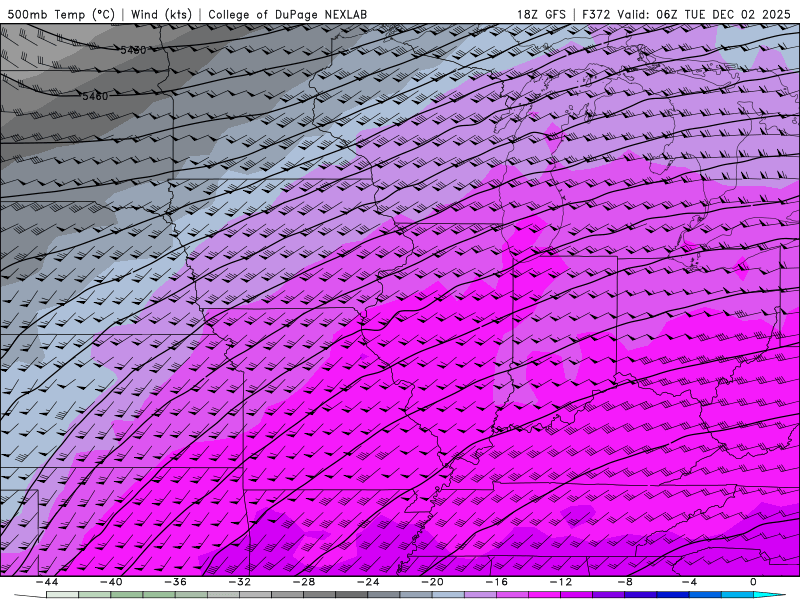Click the −8 colorbar value
This screenshot has width=800, height=600.
coord(626,582)
